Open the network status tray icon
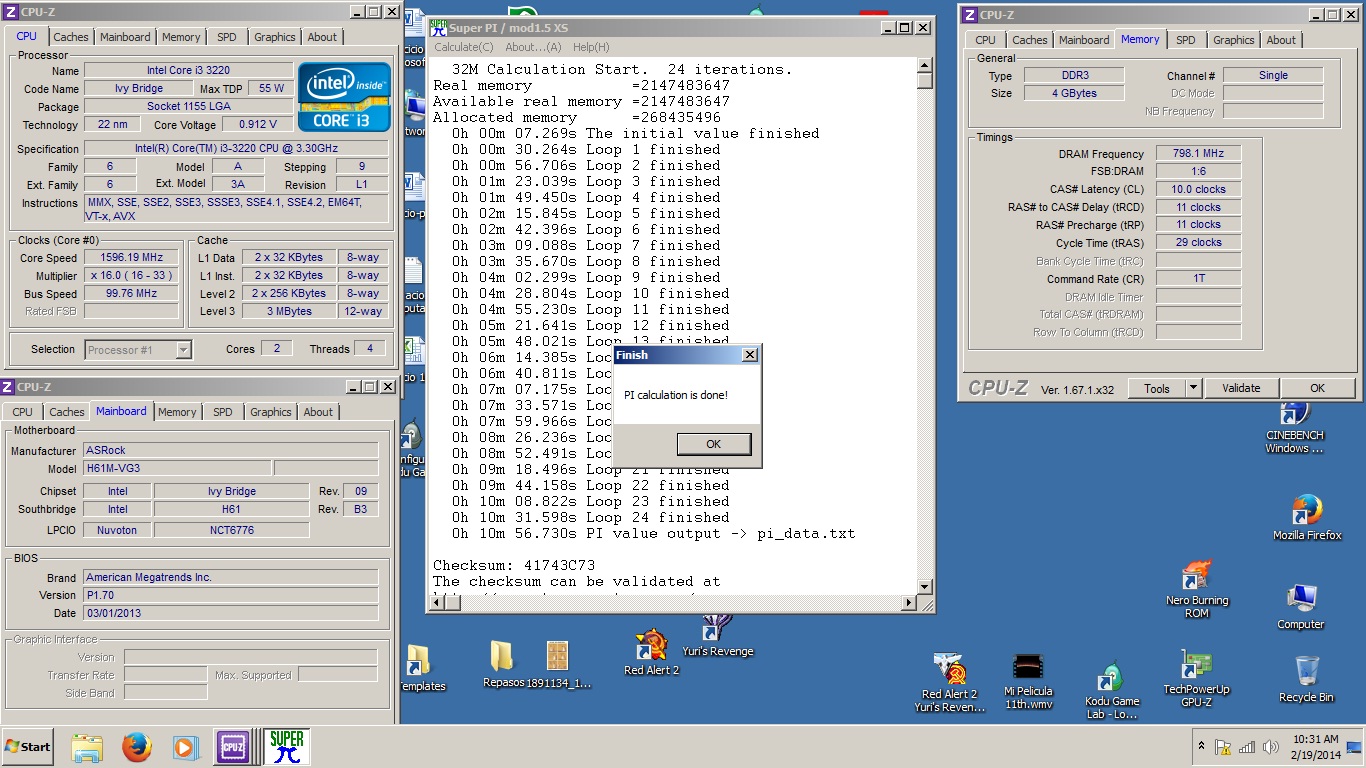This screenshot has width=1366, height=768. tap(1247, 747)
